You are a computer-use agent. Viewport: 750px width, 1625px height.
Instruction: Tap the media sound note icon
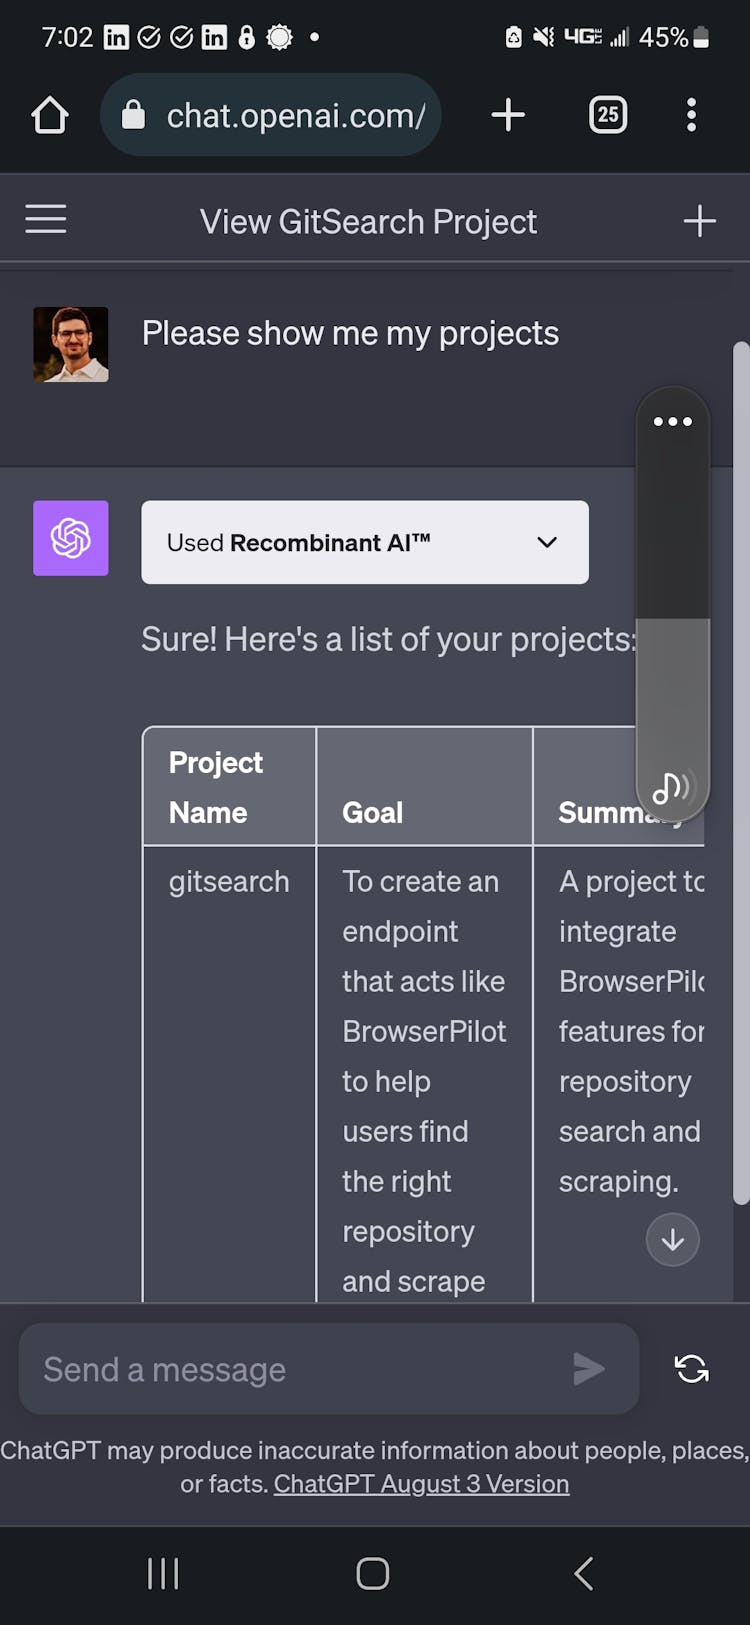tap(672, 788)
